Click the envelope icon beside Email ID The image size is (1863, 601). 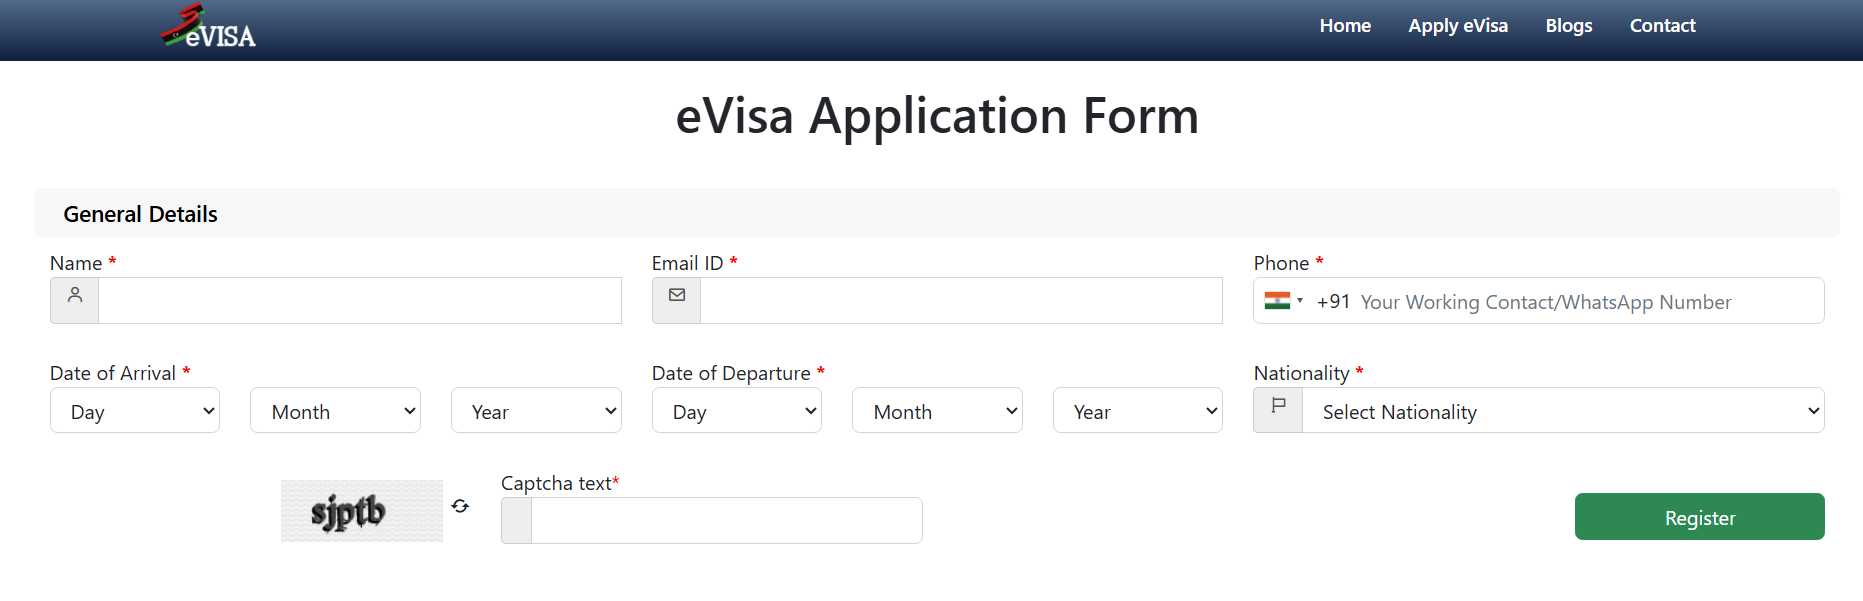tap(677, 296)
